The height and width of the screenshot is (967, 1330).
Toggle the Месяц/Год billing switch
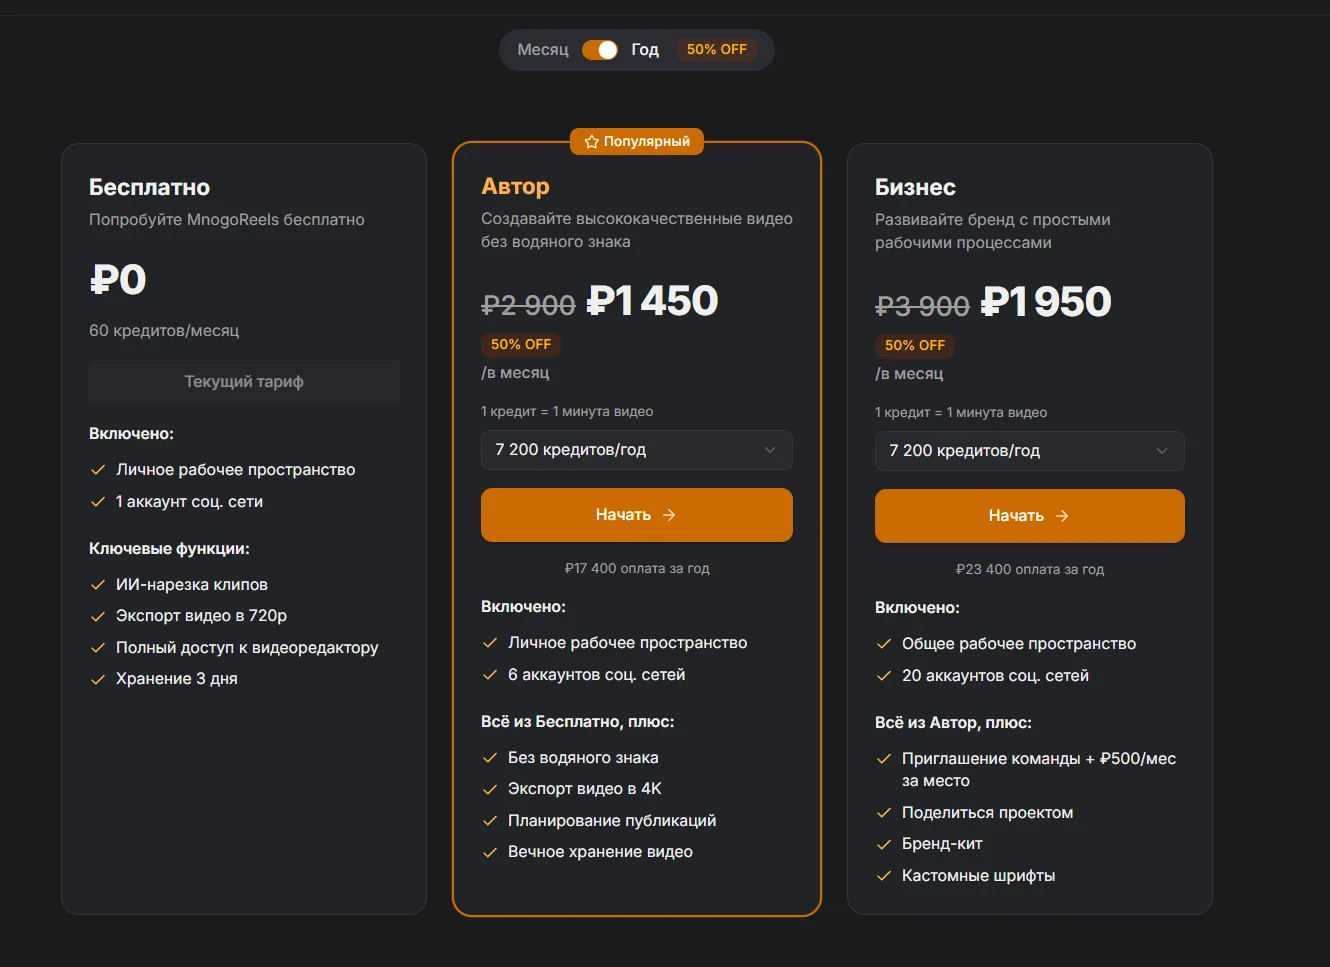point(600,50)
